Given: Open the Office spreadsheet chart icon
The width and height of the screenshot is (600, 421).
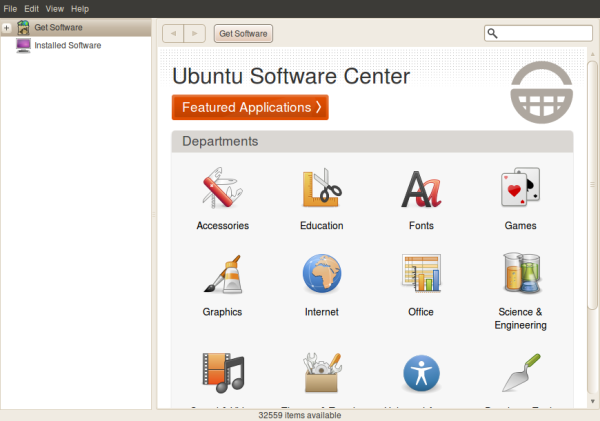Looking at the screenshot, I should click(x=421, y=273).
